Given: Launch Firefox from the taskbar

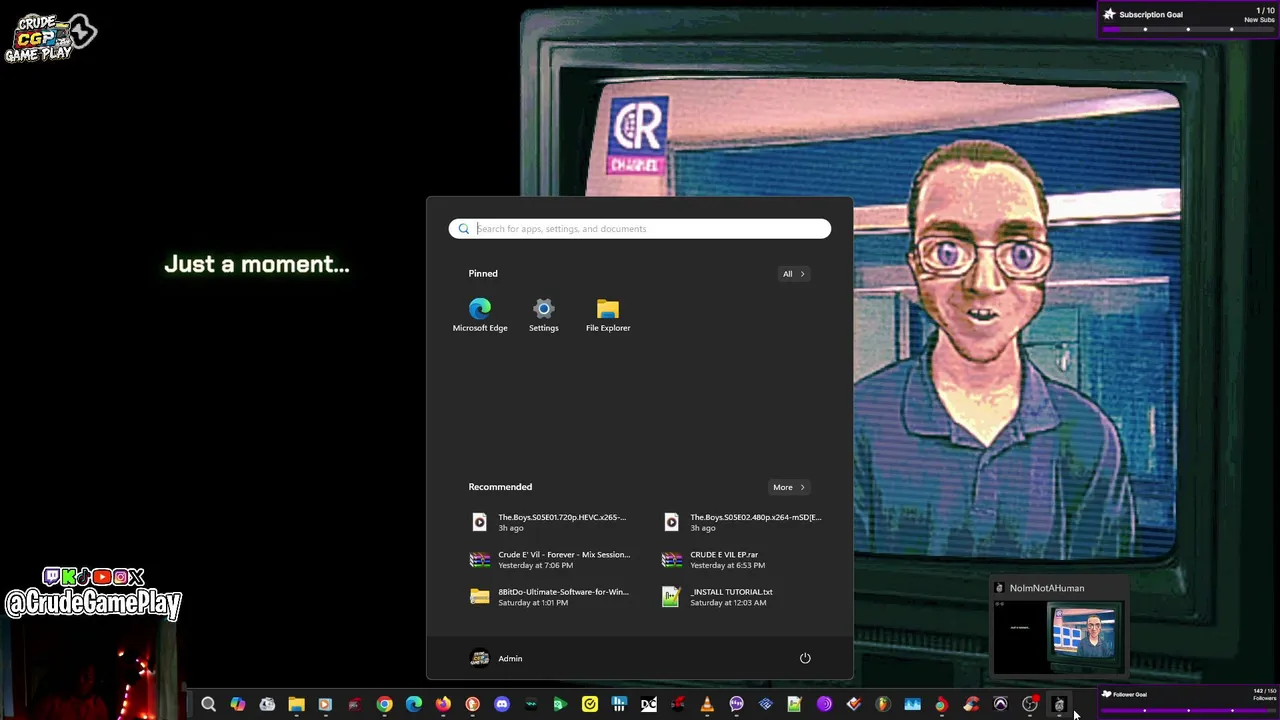Looking at the screenshot, I should point(443,705).
